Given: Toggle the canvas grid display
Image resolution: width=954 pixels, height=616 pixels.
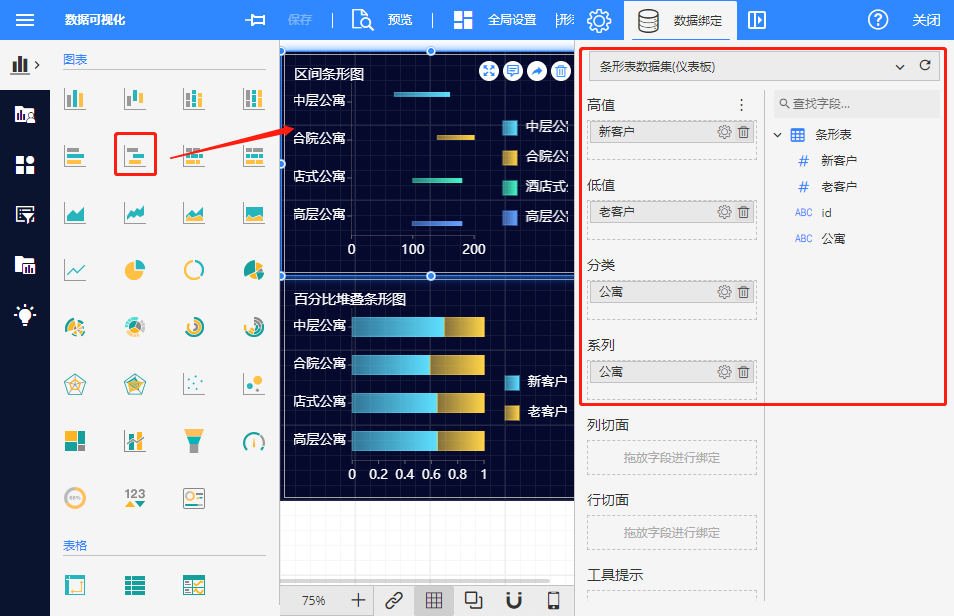Looking at the screenshot, I should click(433, 600).
